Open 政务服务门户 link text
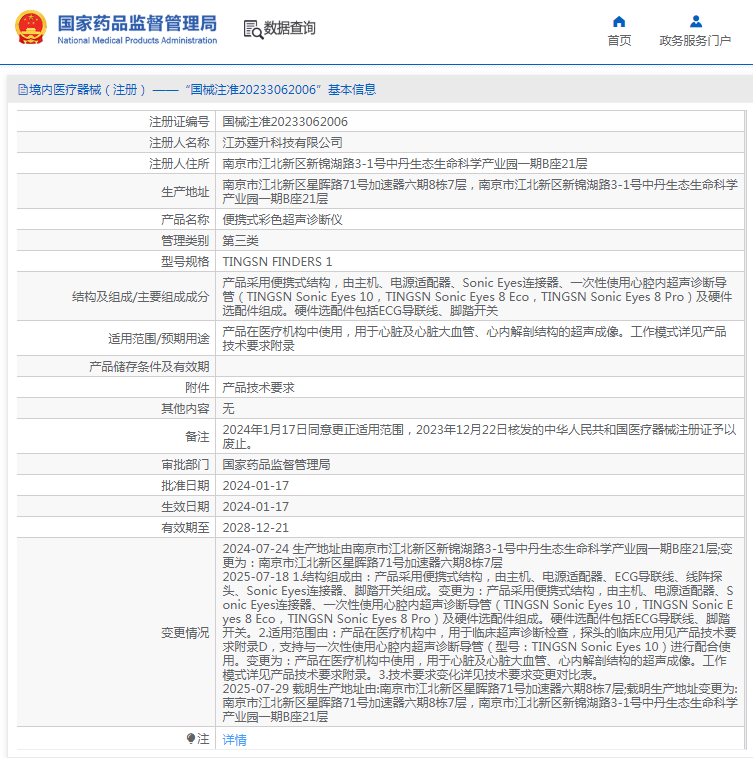 (695, 41)
